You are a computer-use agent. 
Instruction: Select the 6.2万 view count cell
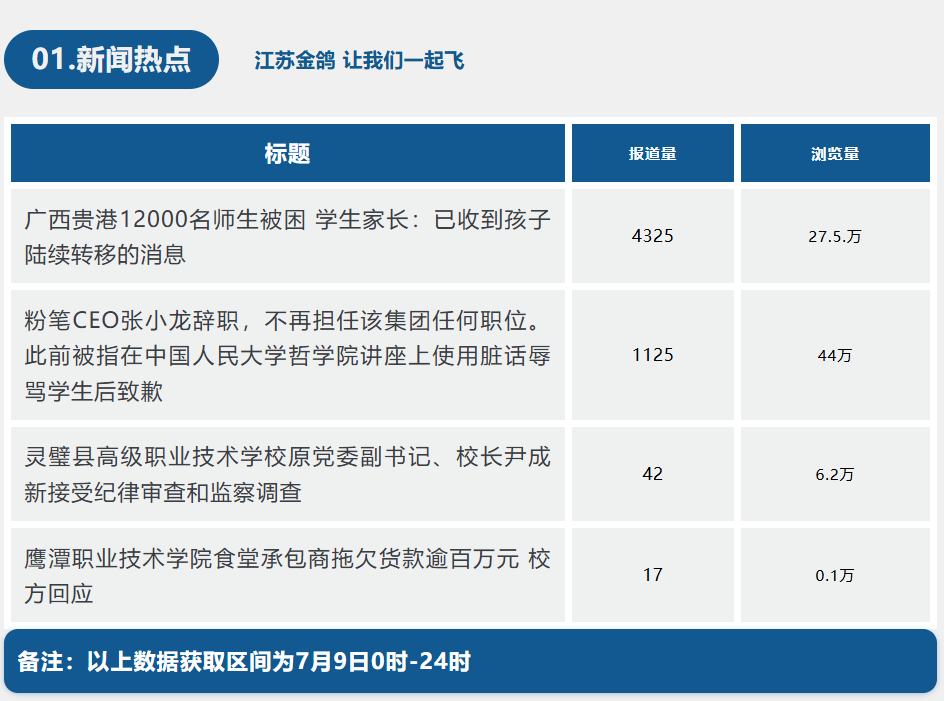[835, 474]
